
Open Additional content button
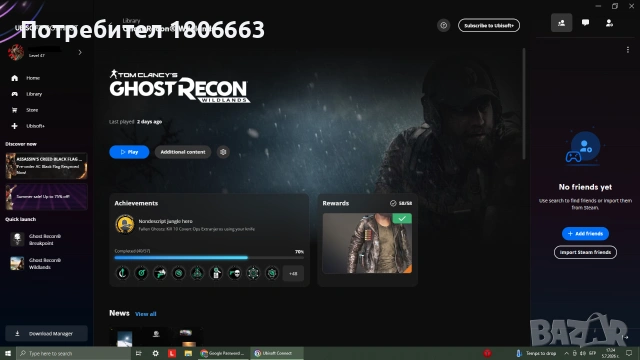tap(183, 152)
